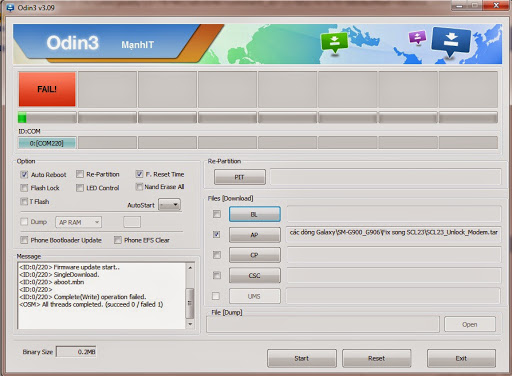The height and width of the screenshot is (376, 512).
Task: Minimize the Odin3 window
Action: [460, 6]
